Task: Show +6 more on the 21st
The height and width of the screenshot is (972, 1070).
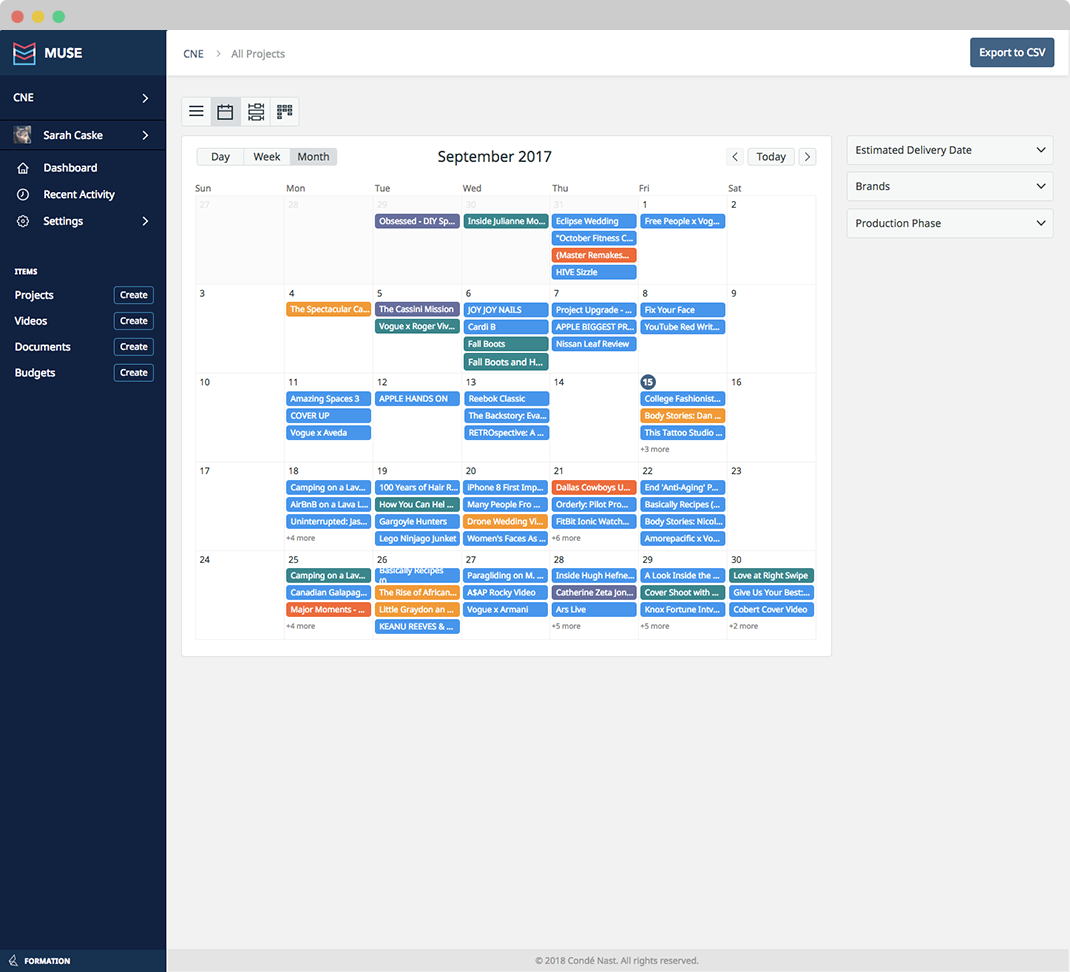Action: pos(566,538)
